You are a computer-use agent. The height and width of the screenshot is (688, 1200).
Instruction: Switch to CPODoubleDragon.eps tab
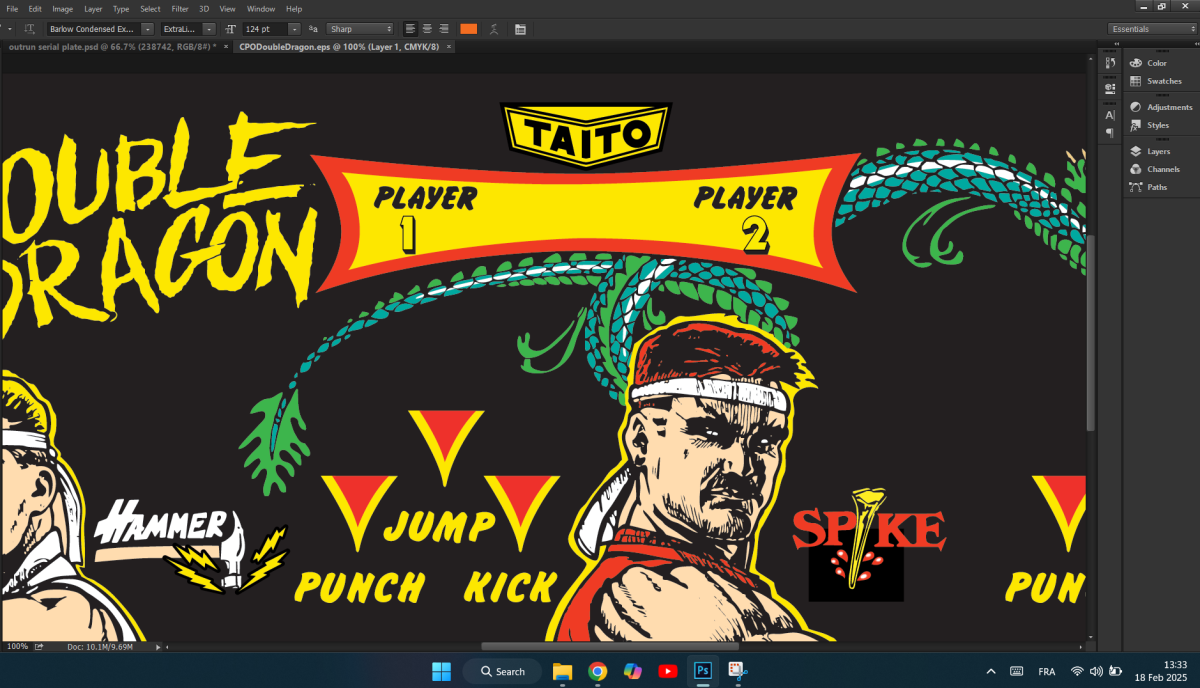(339, 47)
